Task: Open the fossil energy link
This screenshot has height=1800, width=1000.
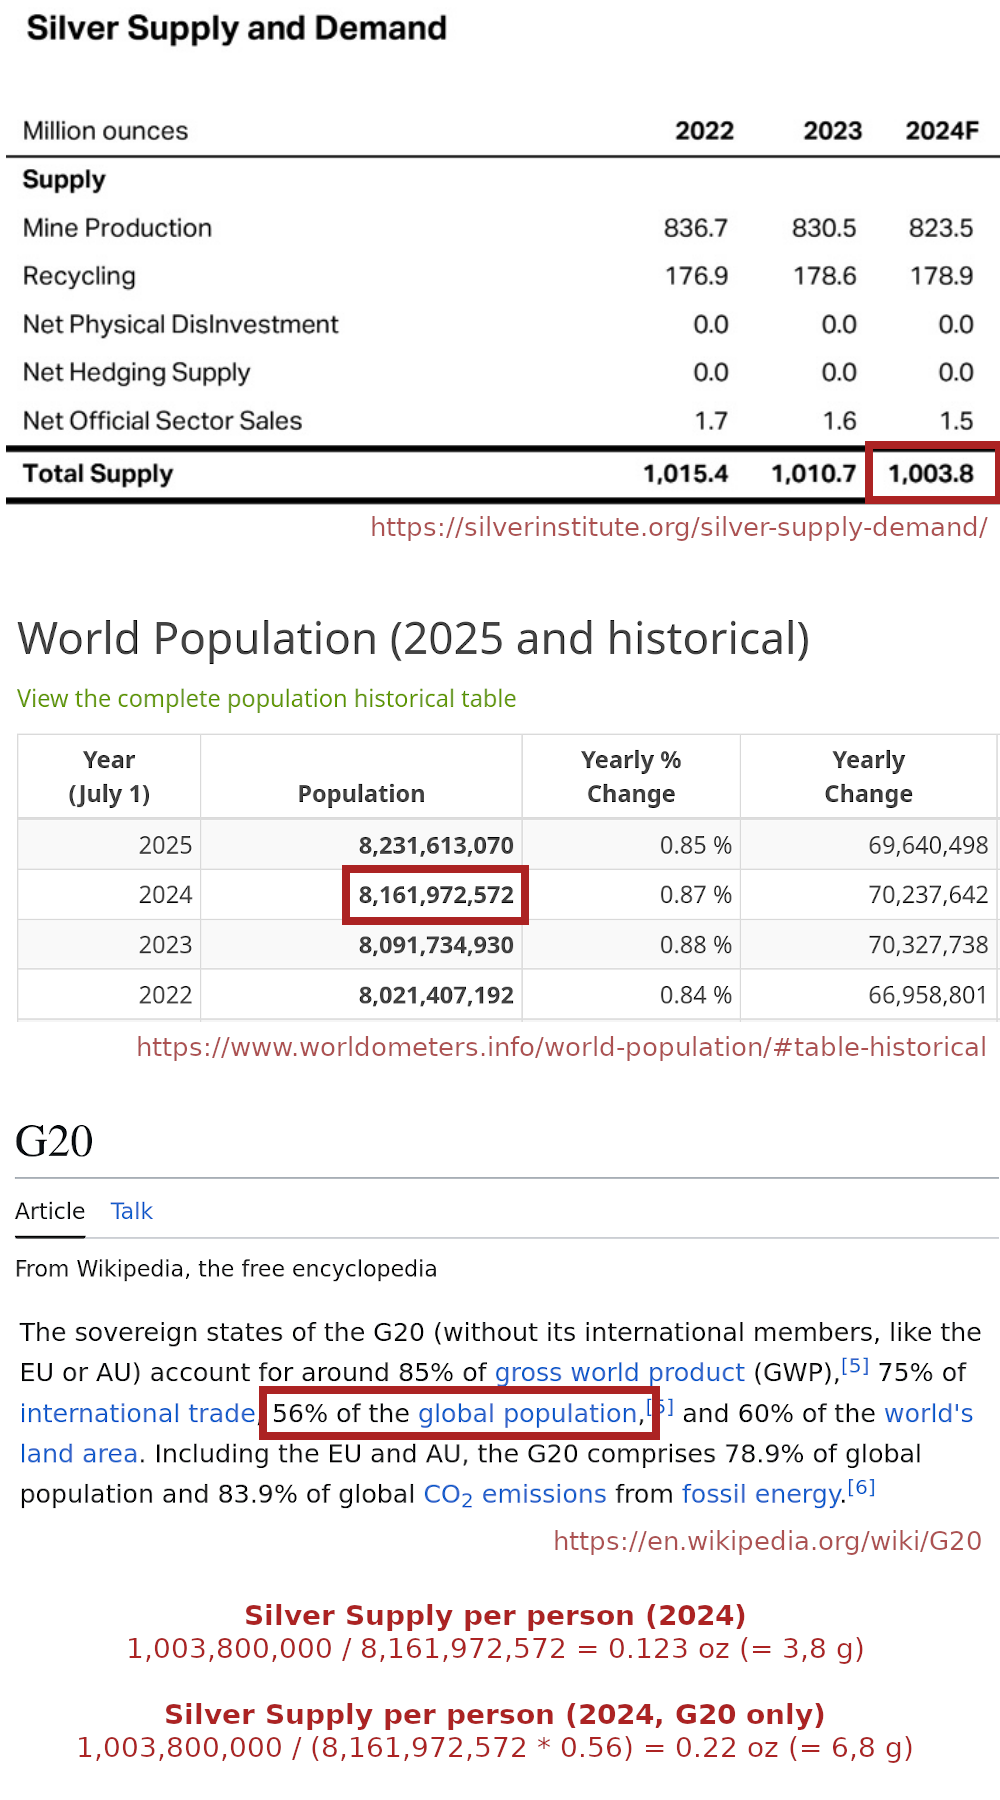Action: (x=761, y=1494)
